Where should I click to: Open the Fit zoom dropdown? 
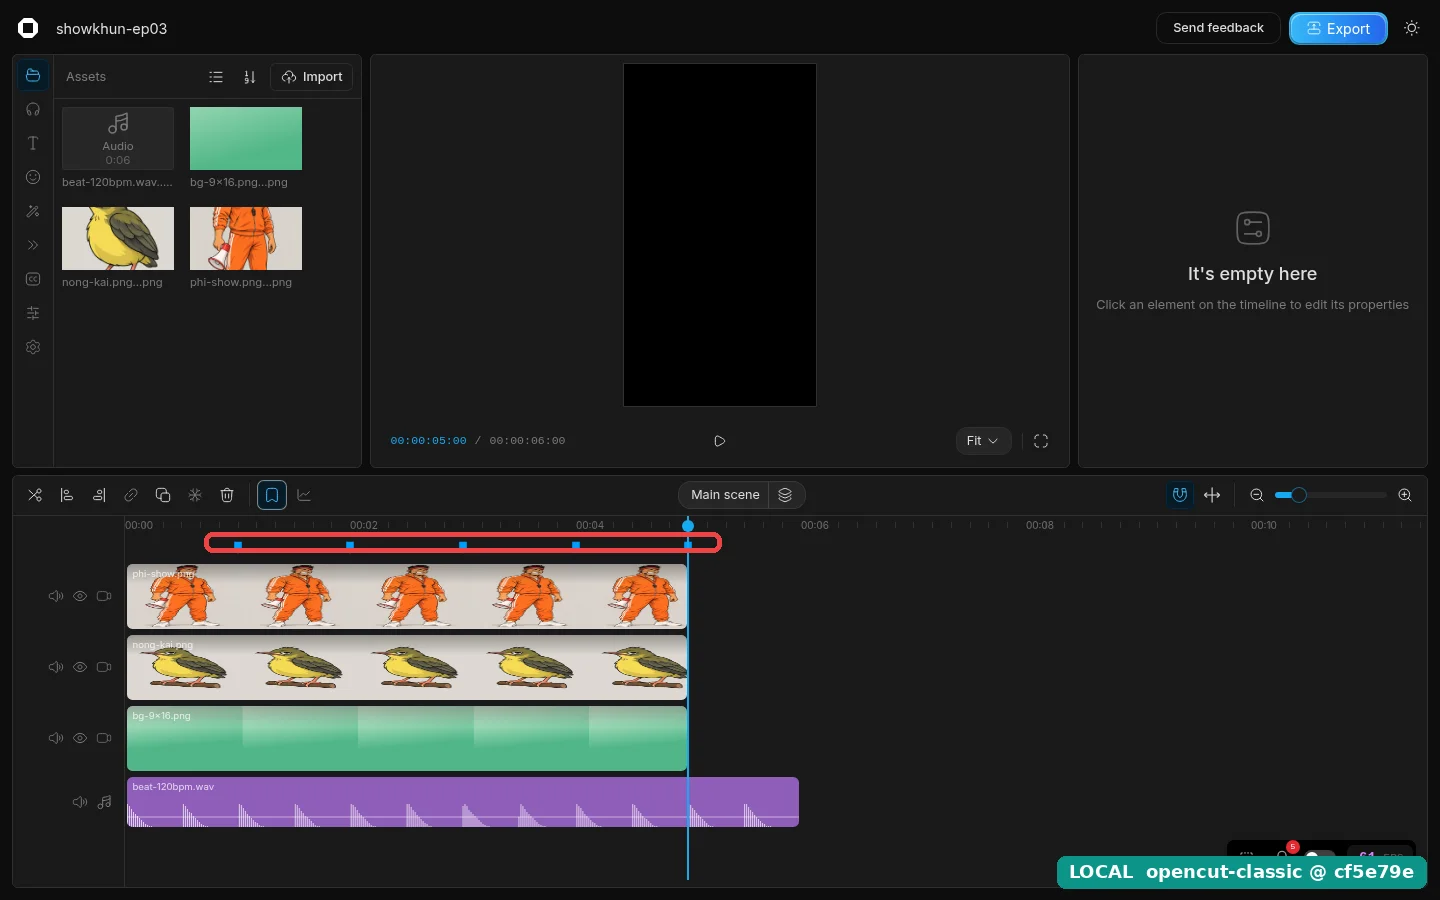pos(983,441)
